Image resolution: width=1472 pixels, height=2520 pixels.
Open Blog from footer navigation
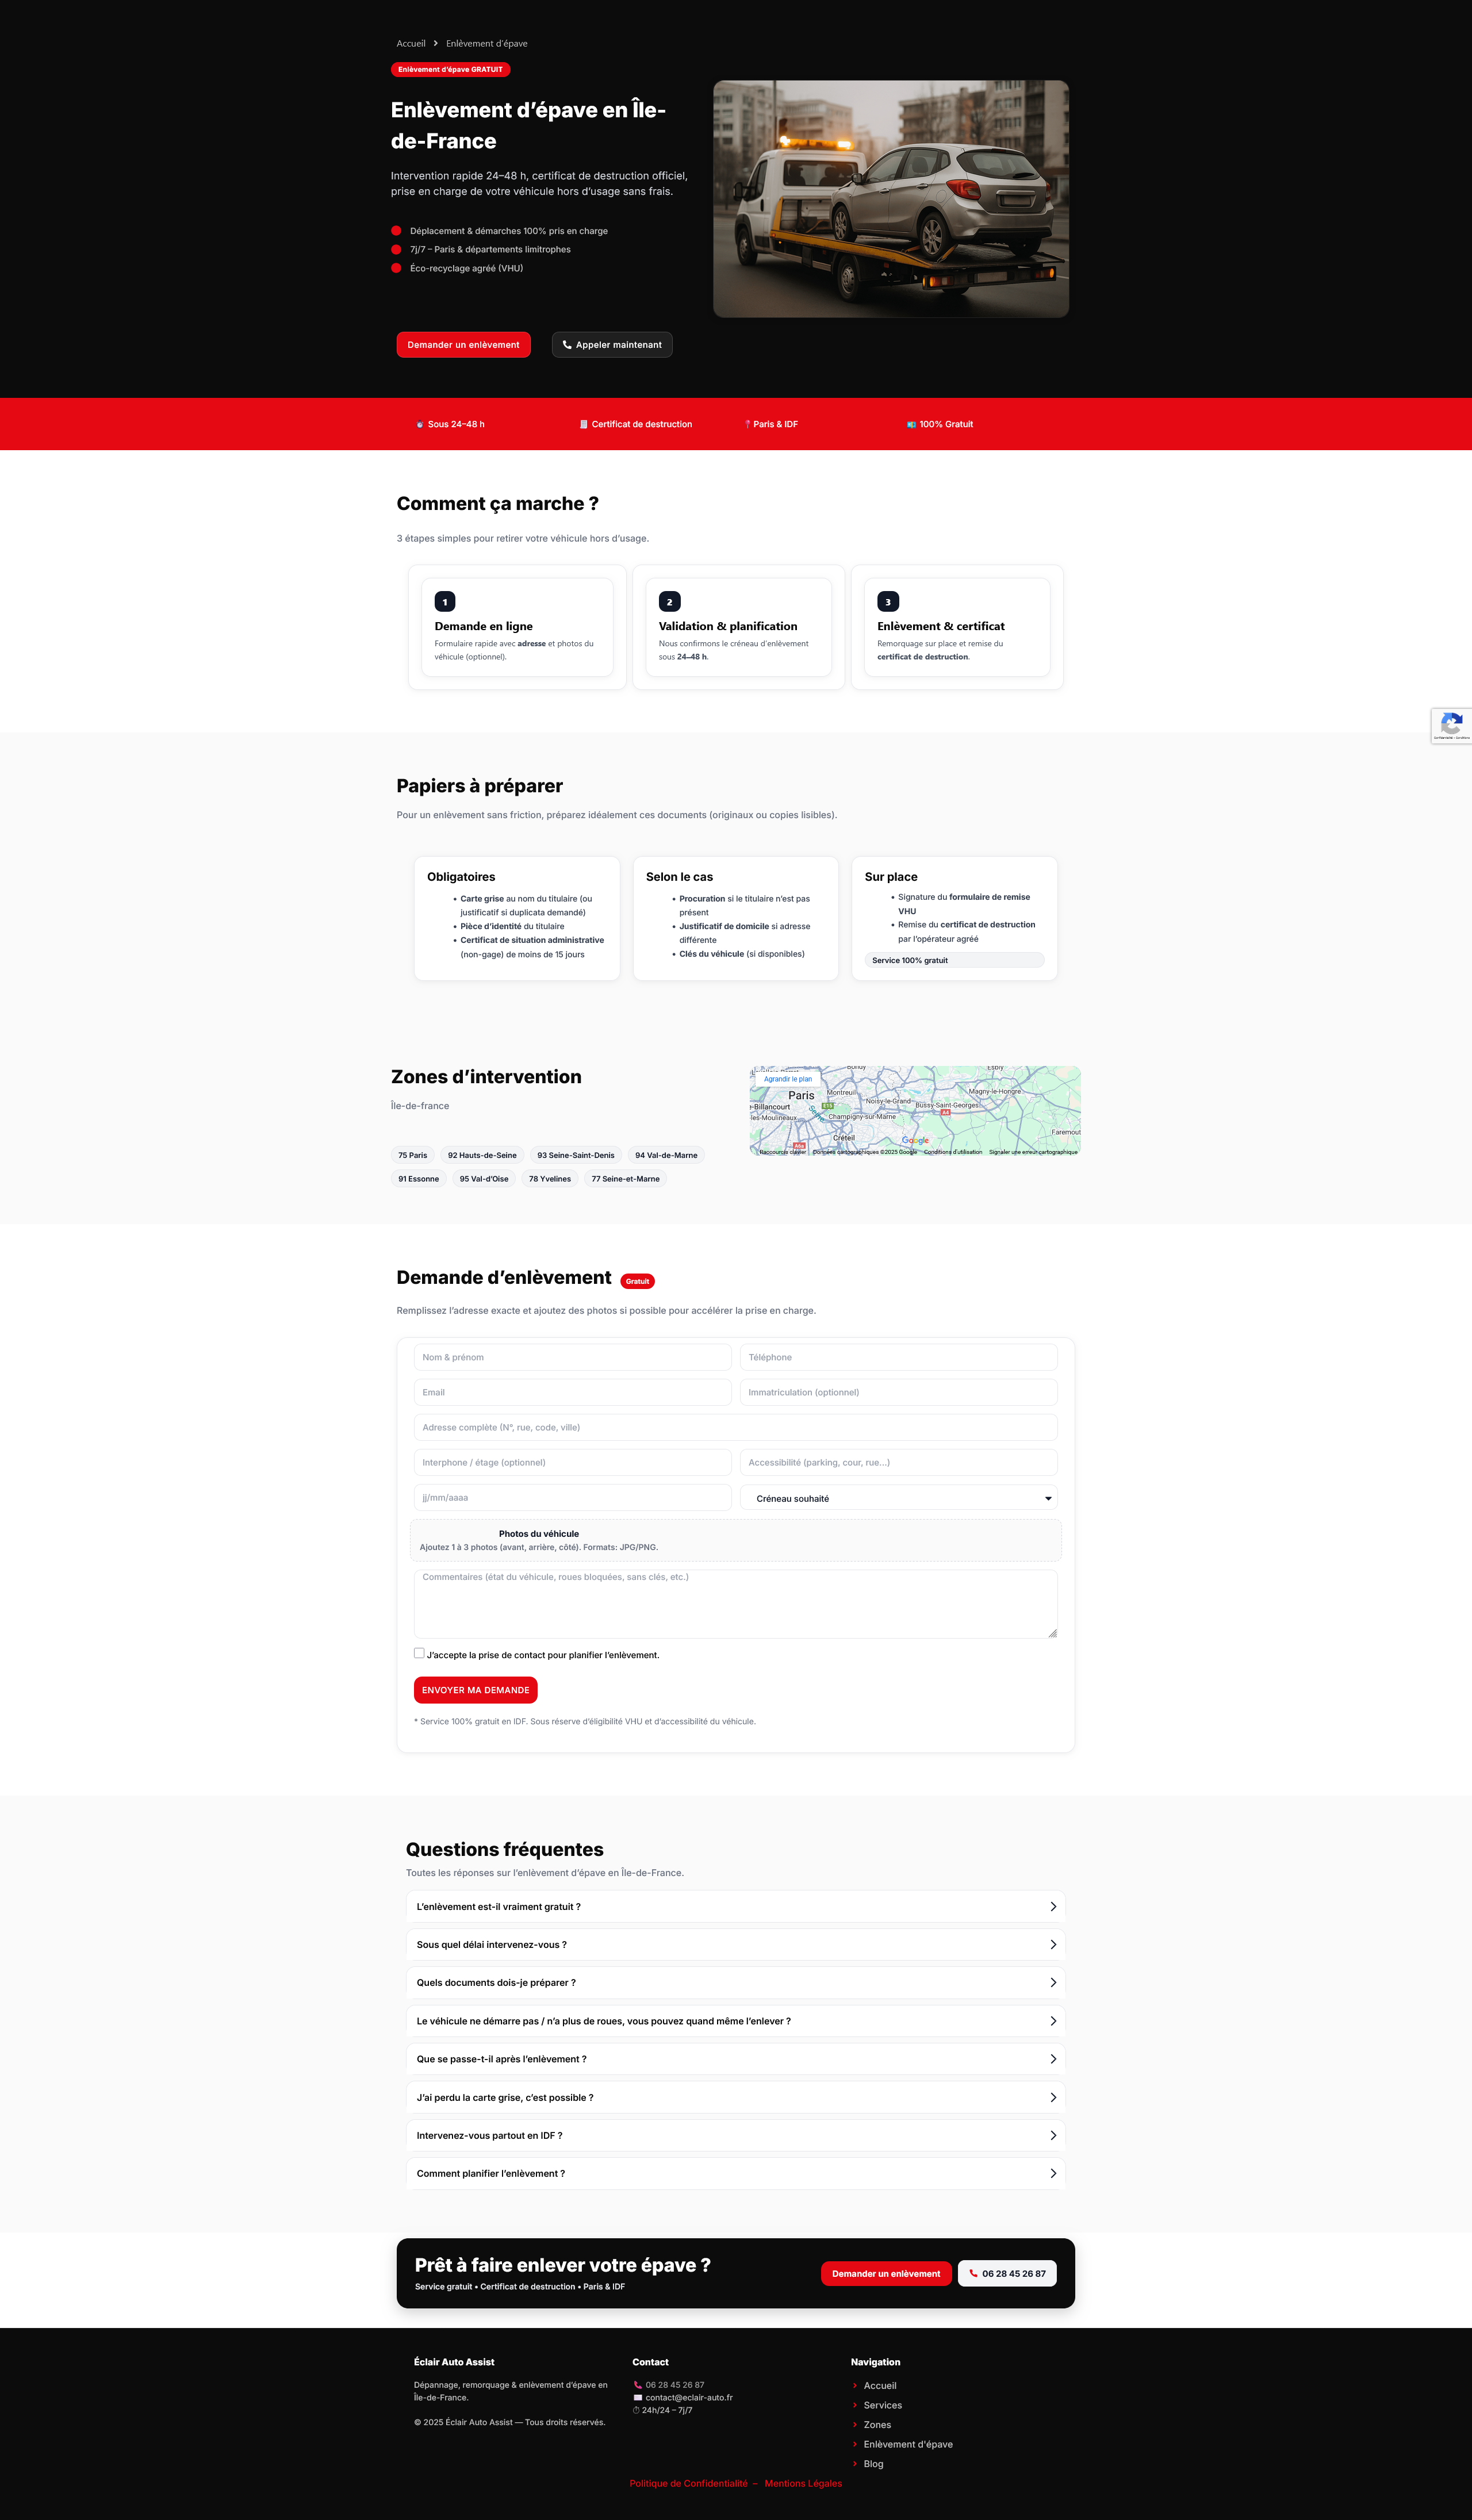873,2464
